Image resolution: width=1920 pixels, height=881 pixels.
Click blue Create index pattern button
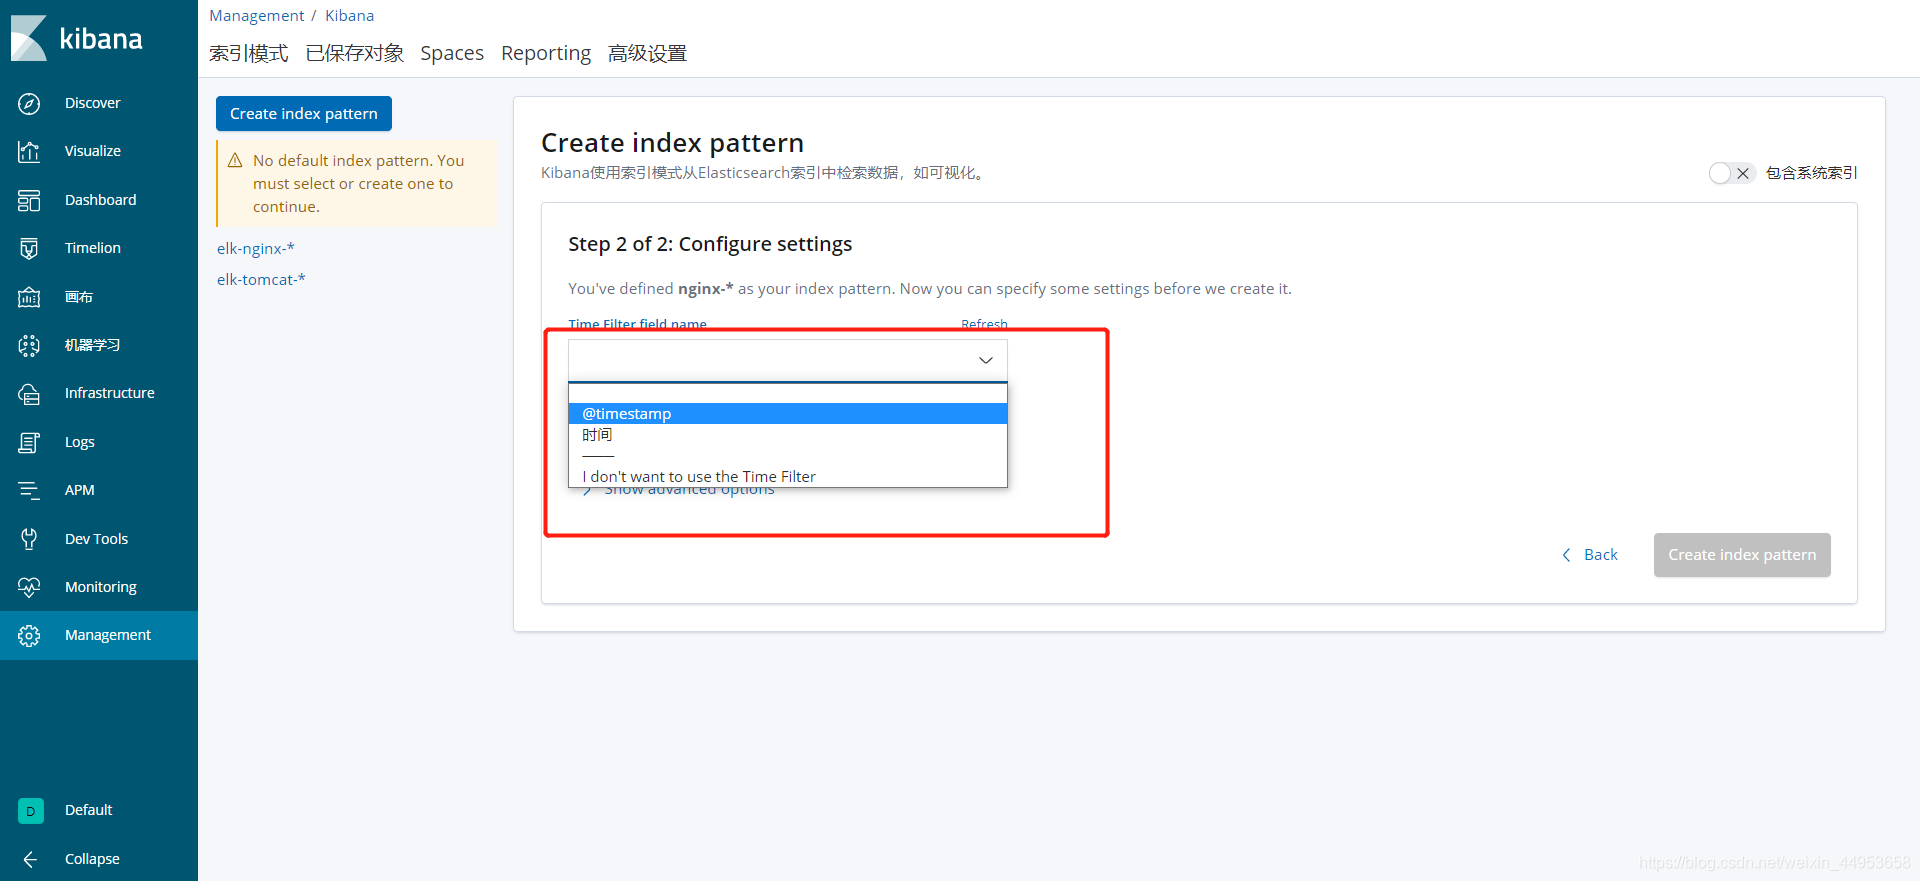click(304, 114)
